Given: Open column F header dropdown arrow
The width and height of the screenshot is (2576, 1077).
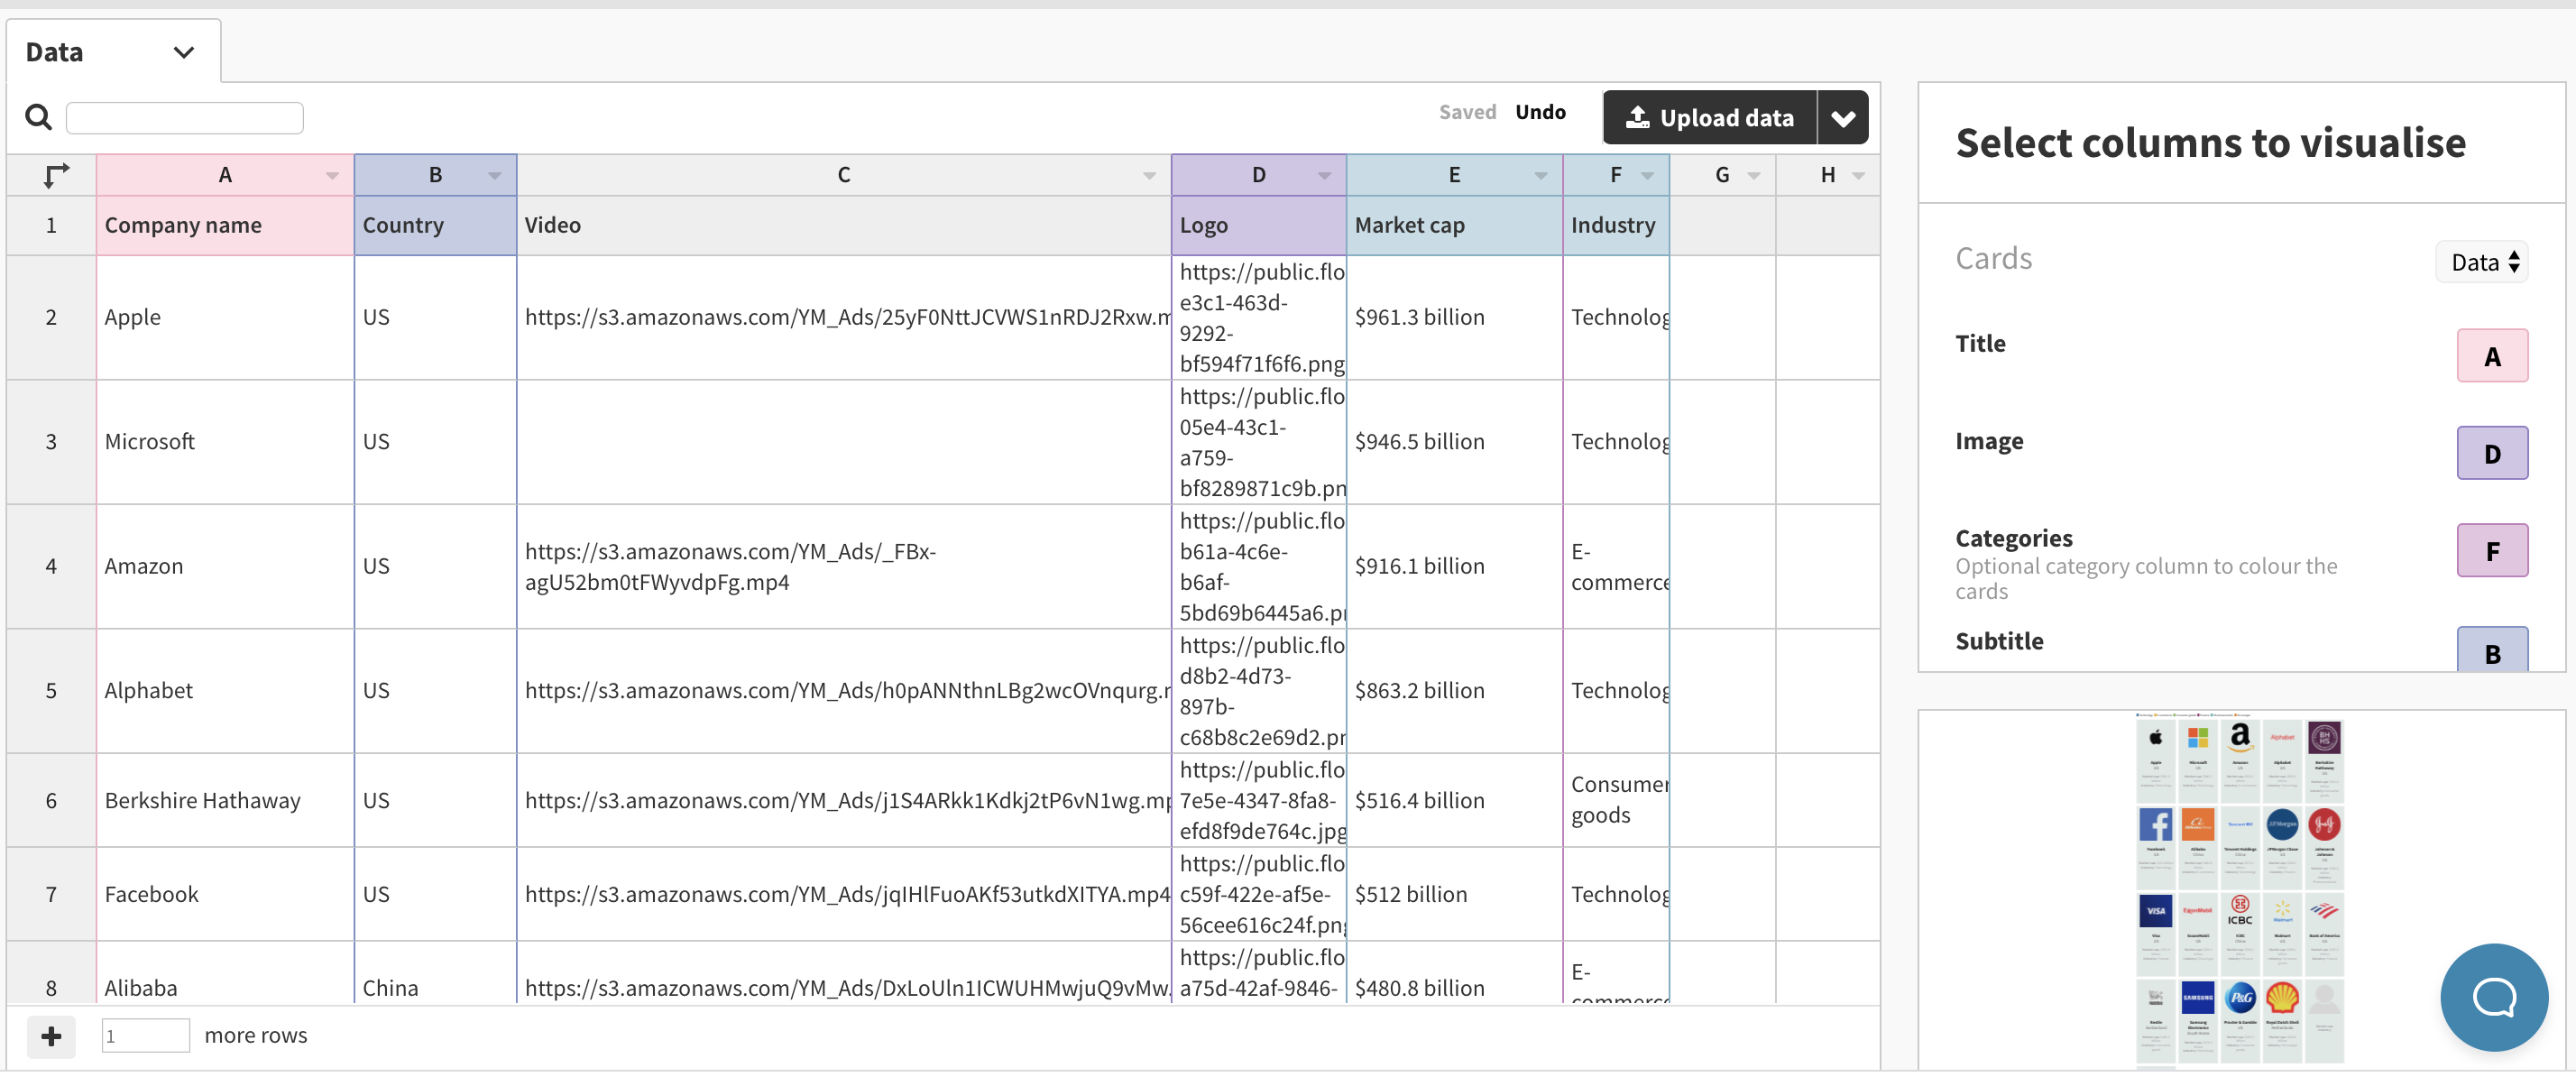Looking at the screenshot, I should [1648, 176].
